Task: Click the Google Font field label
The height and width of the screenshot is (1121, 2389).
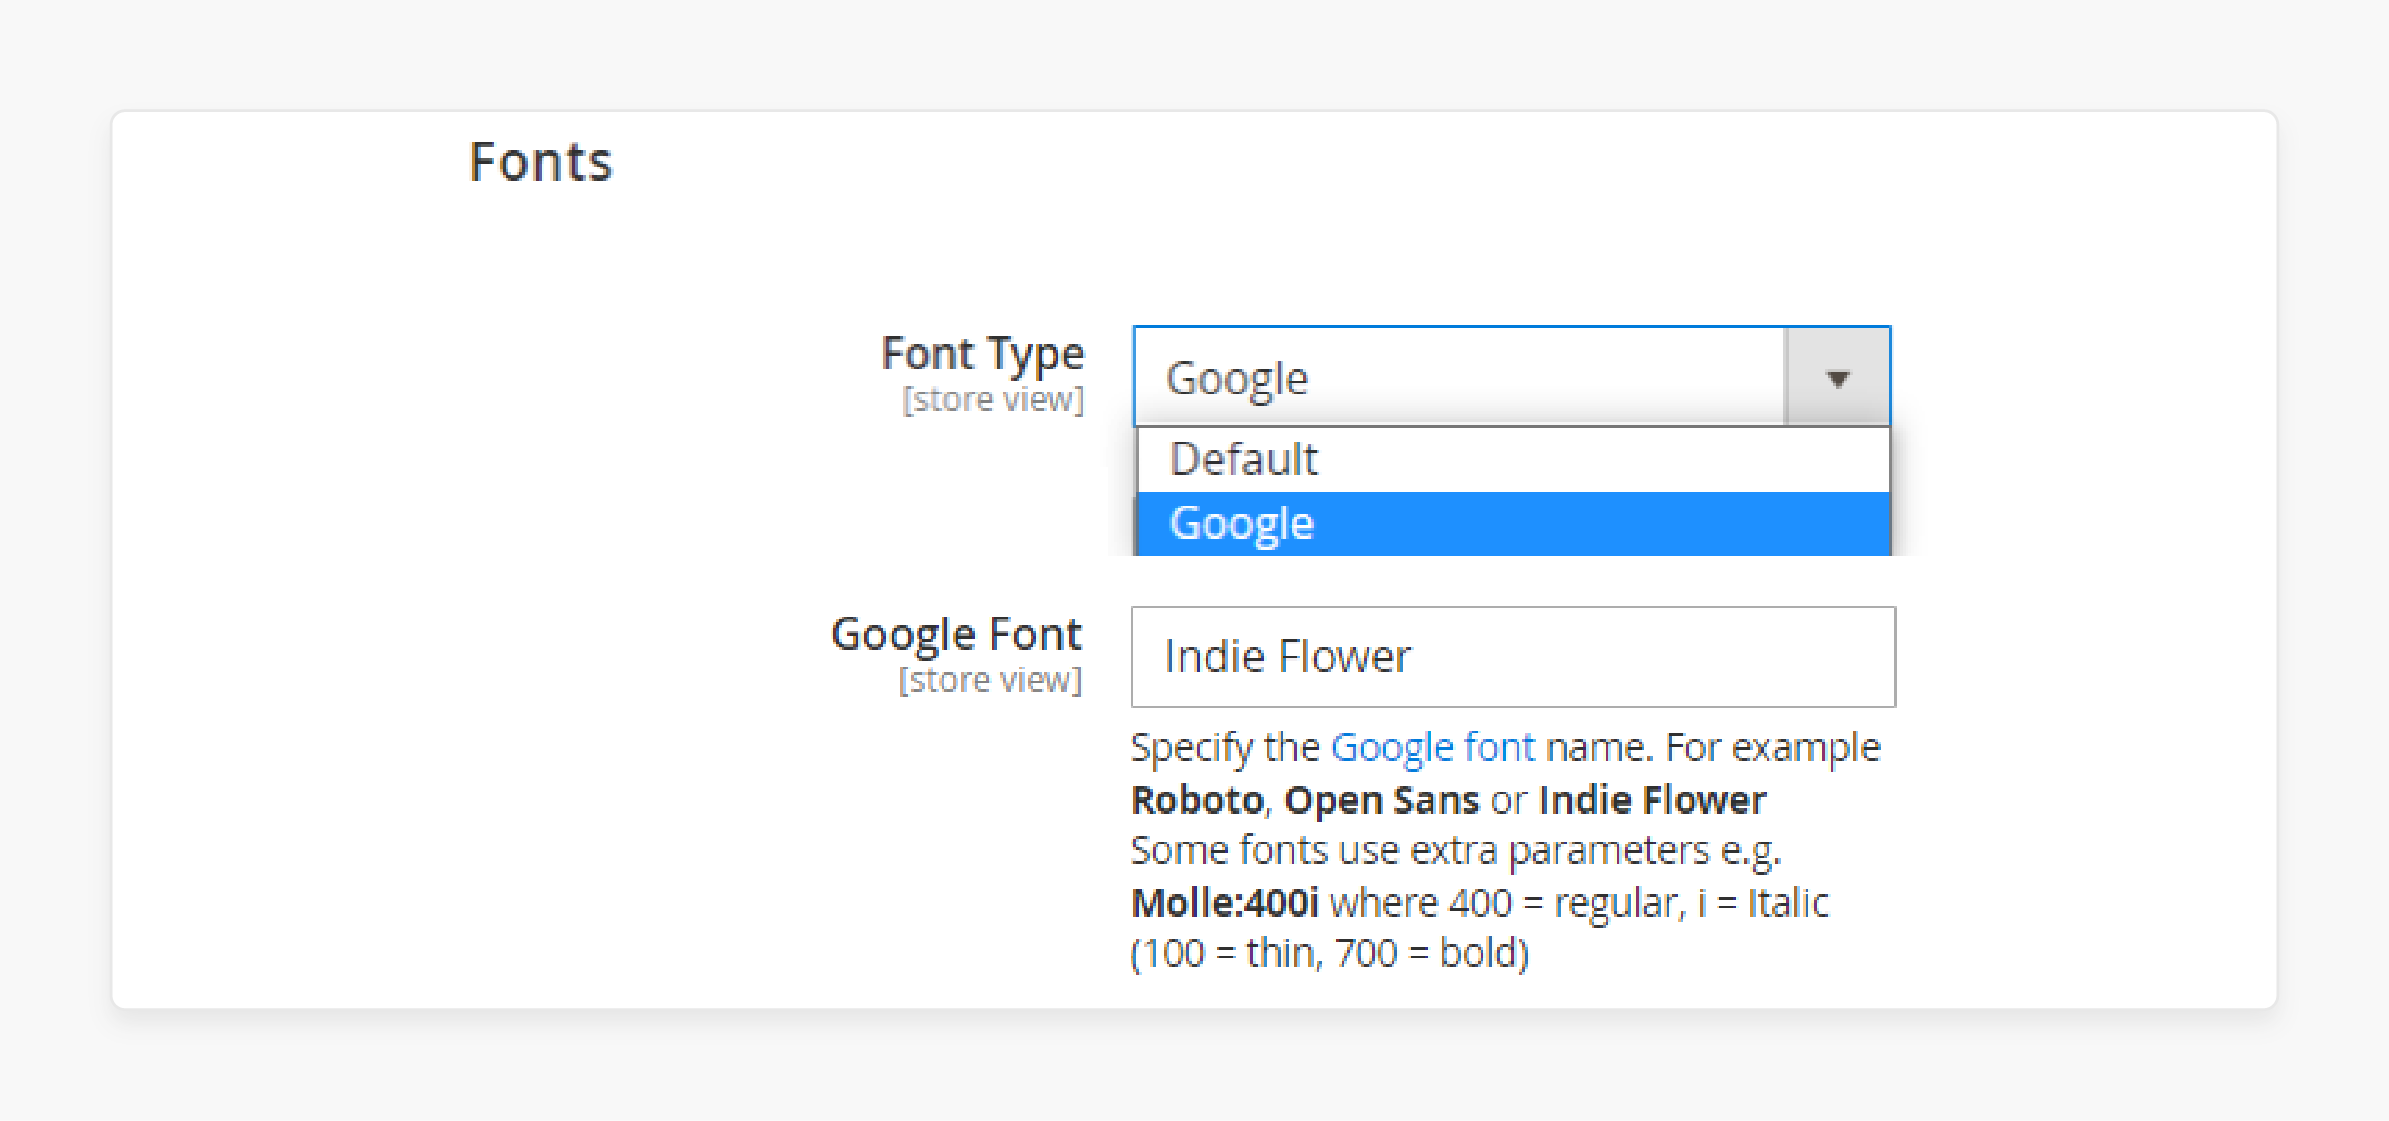Action: 956,635
